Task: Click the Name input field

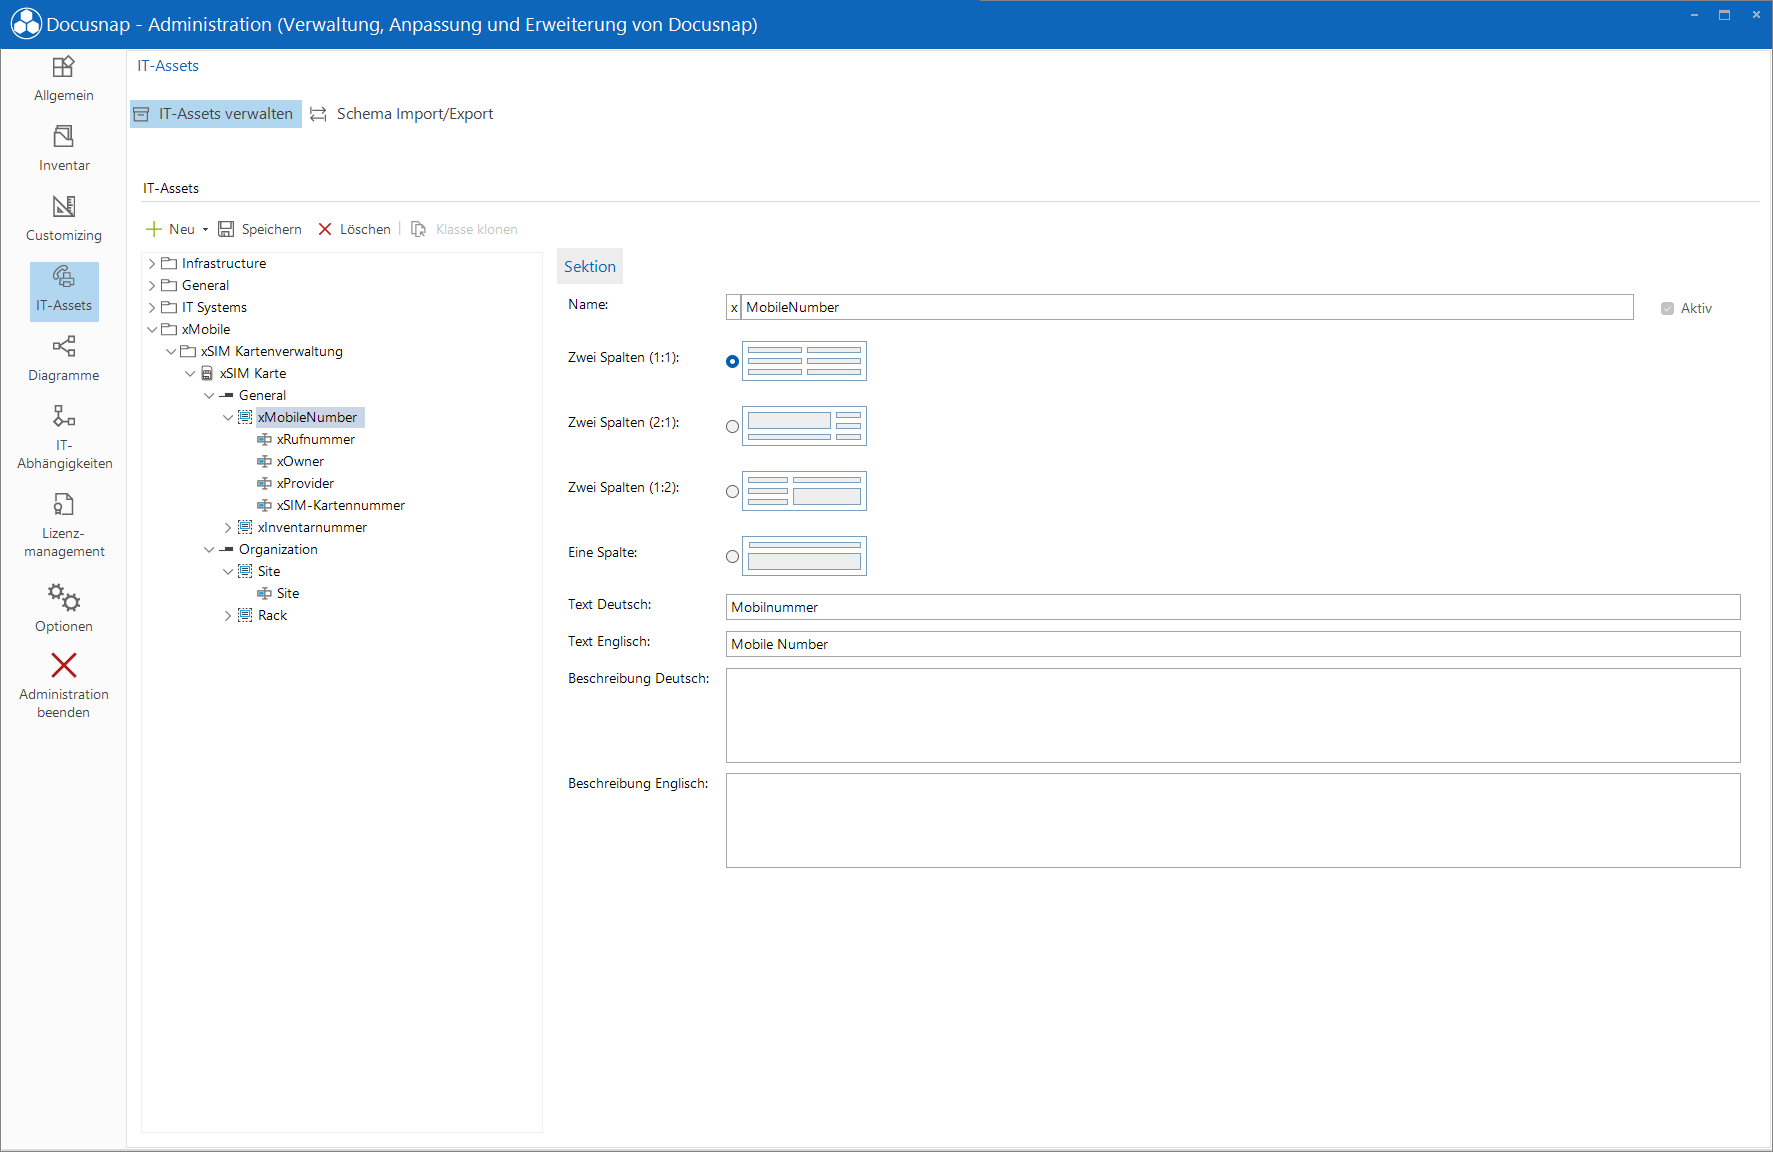Action: pos(1188,307)
